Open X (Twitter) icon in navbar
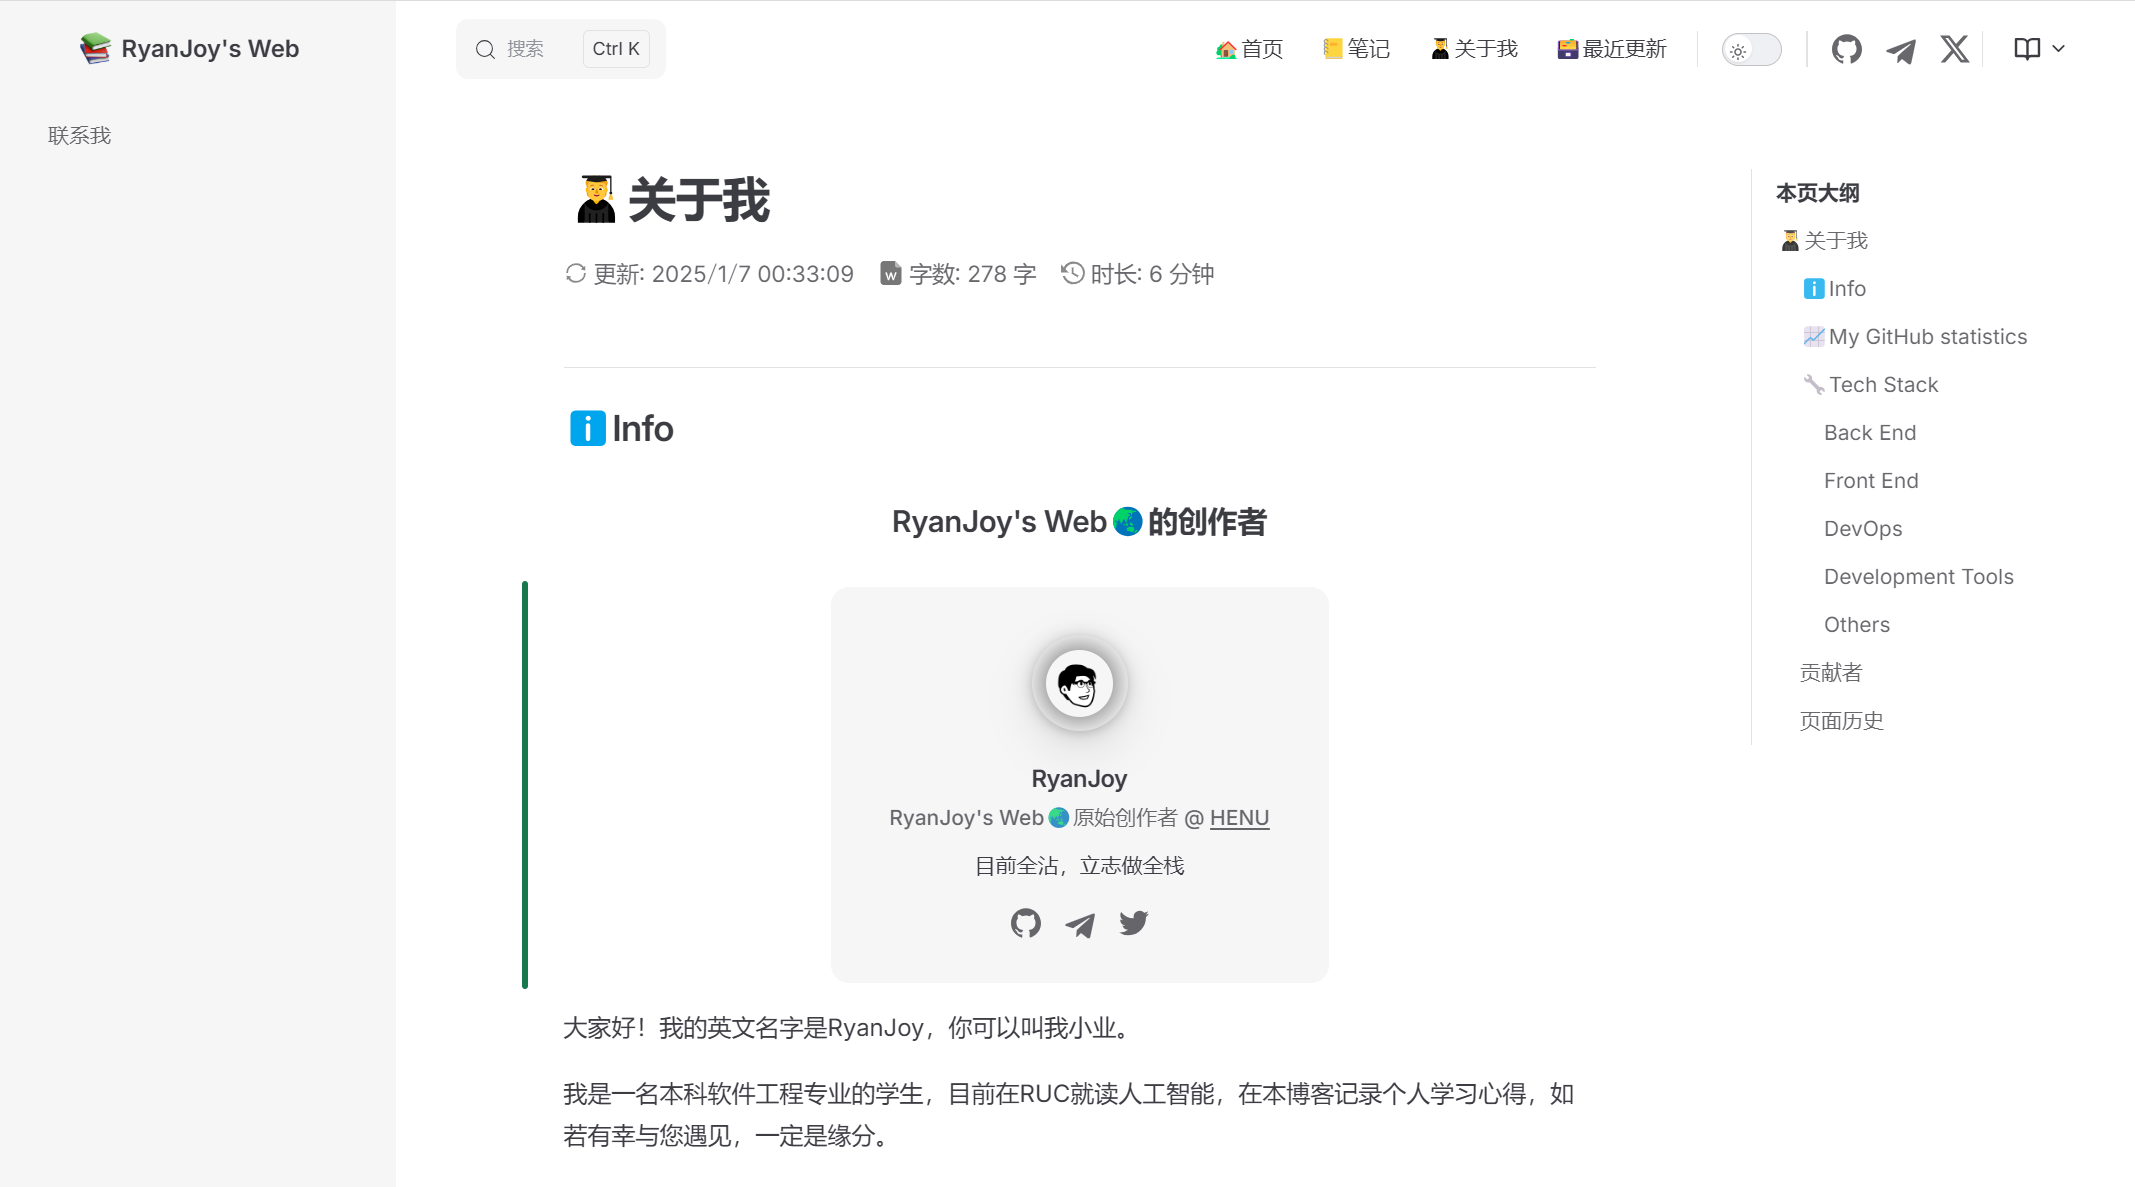This screenshot has height=1187, width=2135. [x=1954, y=49]
